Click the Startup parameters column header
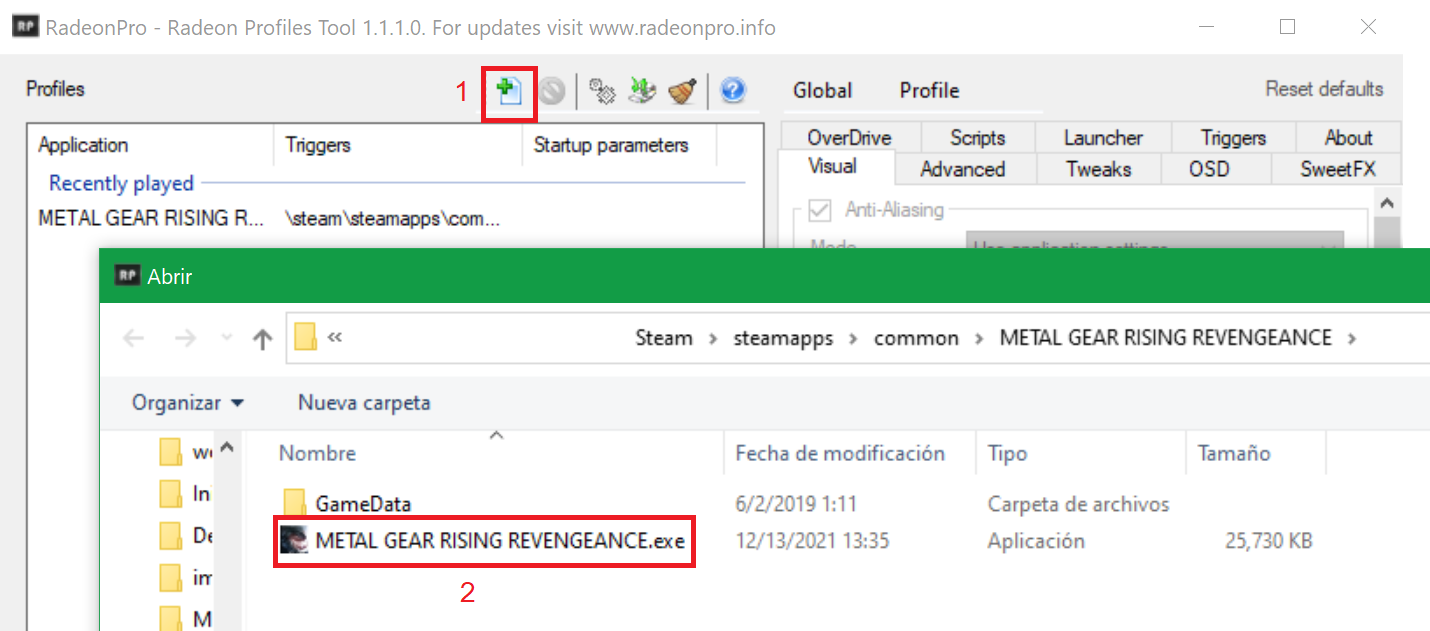 pos(620,145)
